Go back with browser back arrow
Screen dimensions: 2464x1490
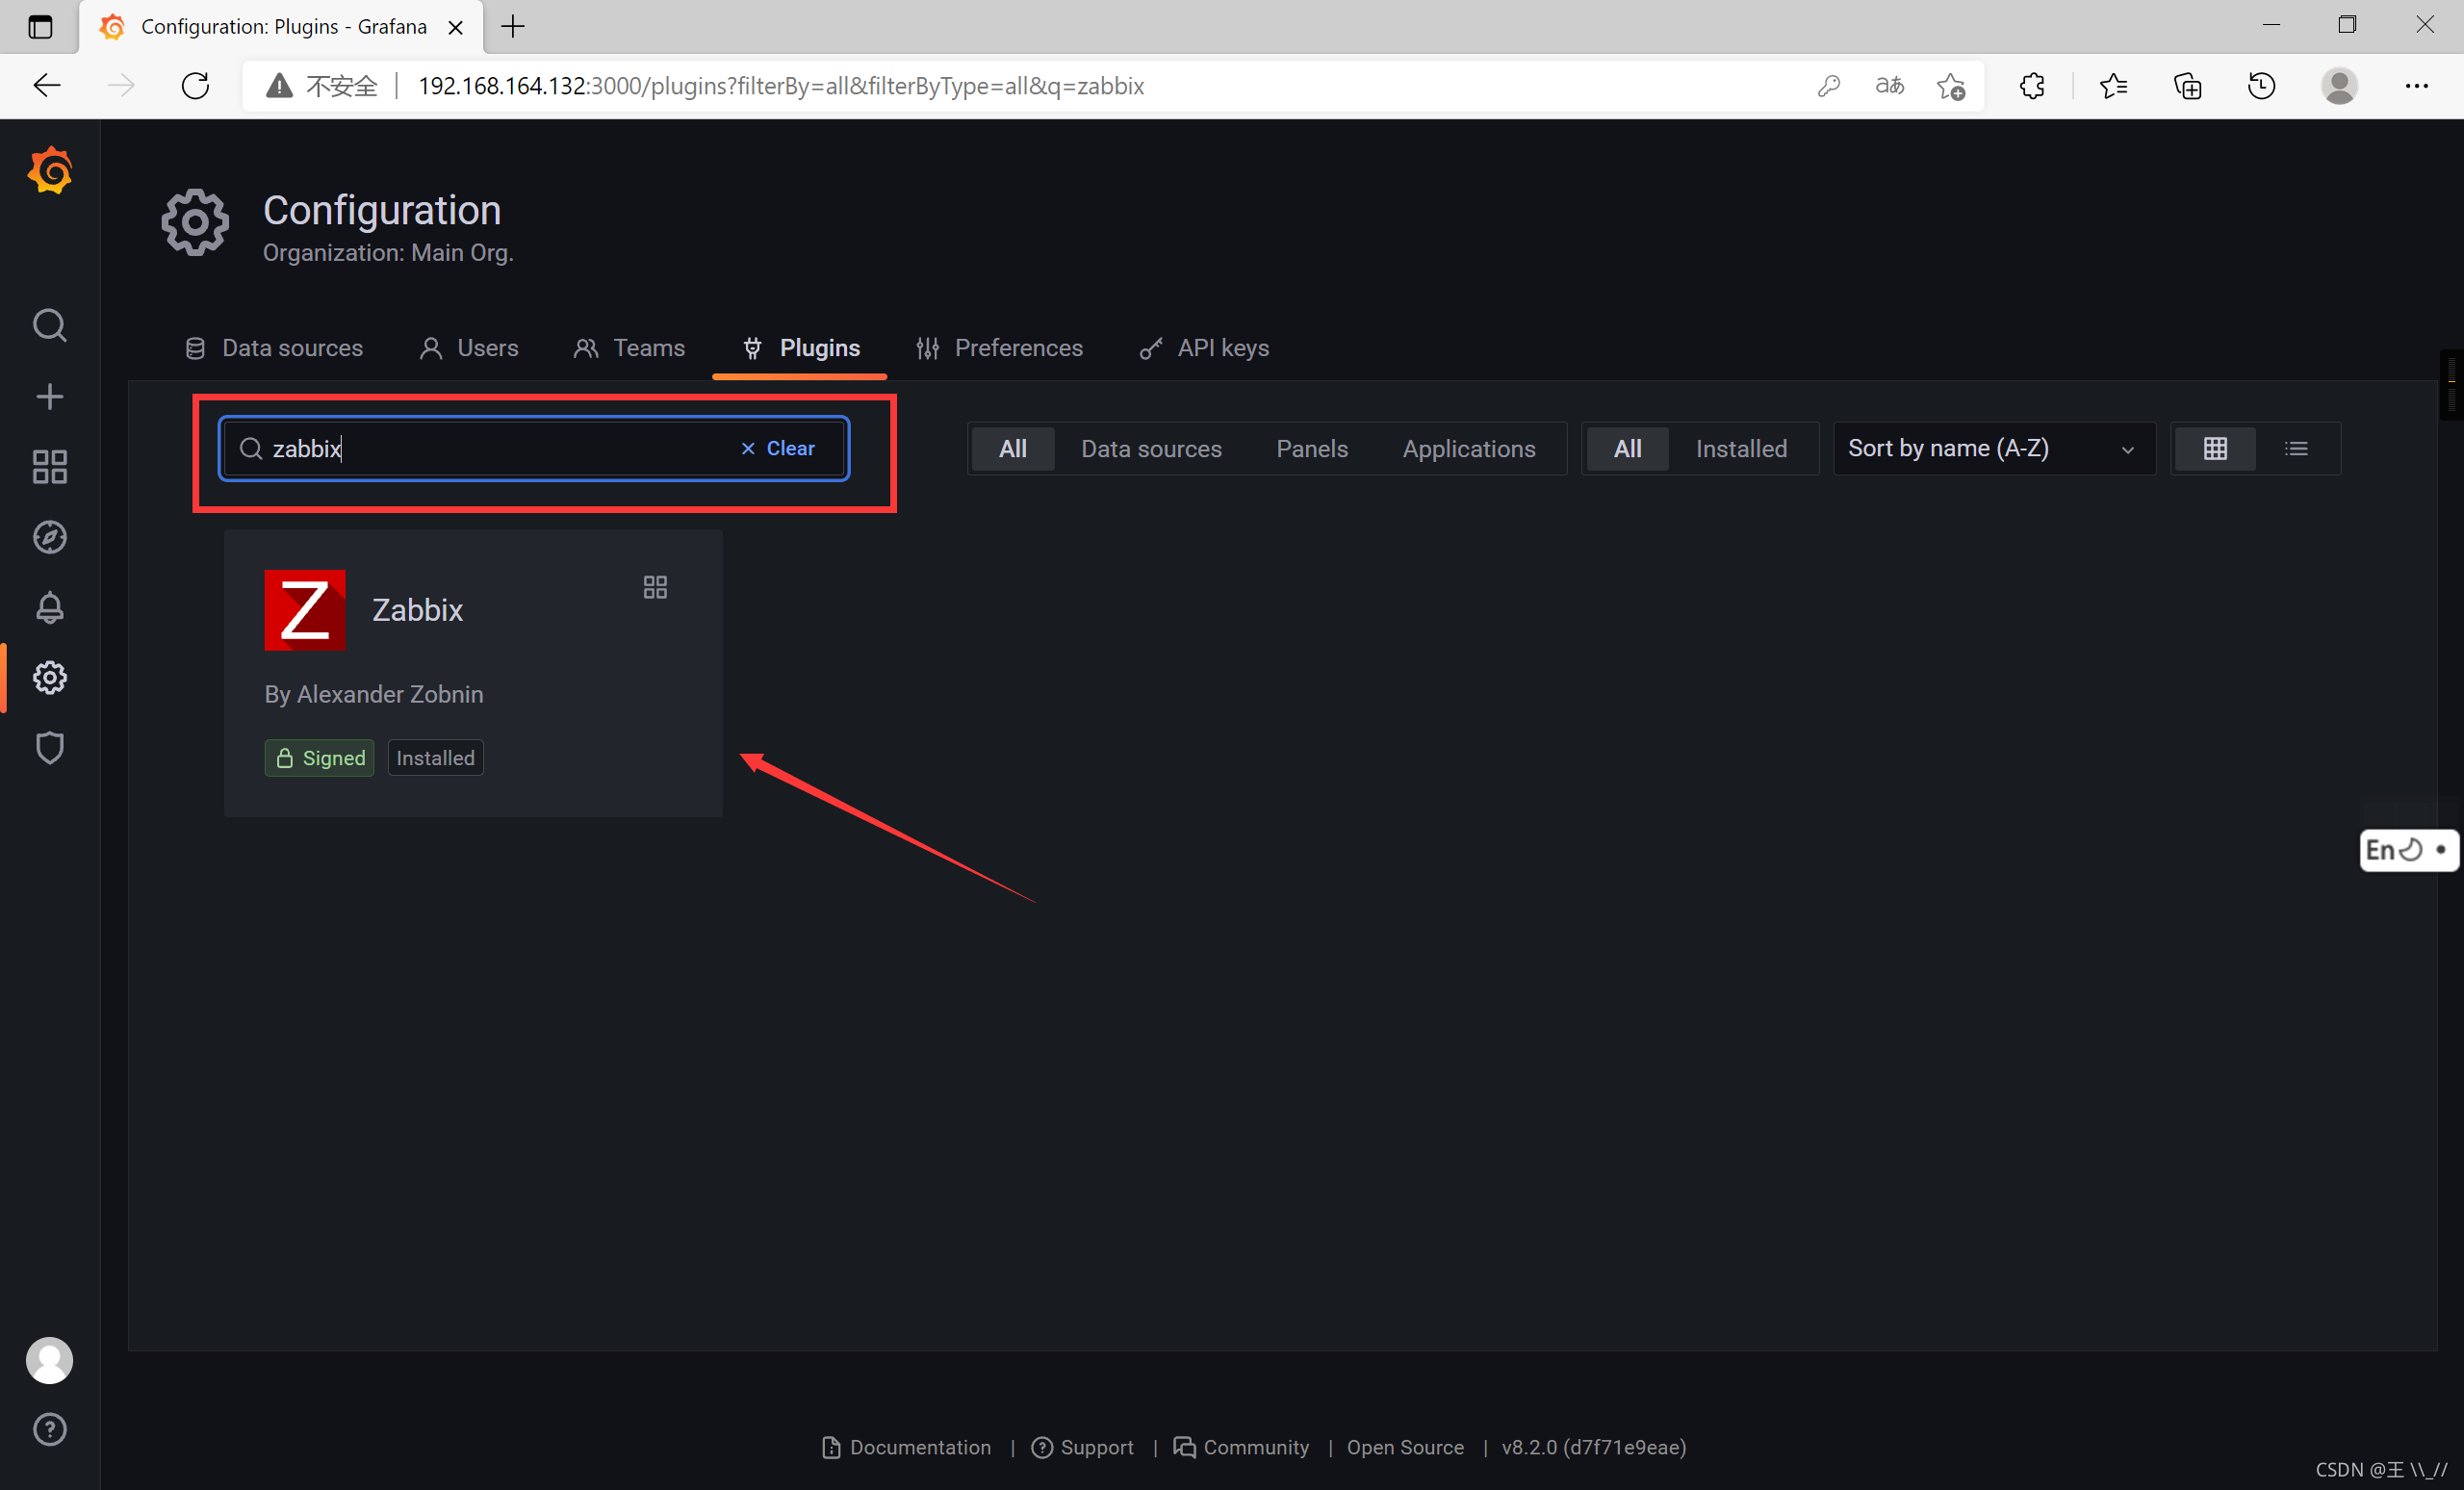click(47, 86)
